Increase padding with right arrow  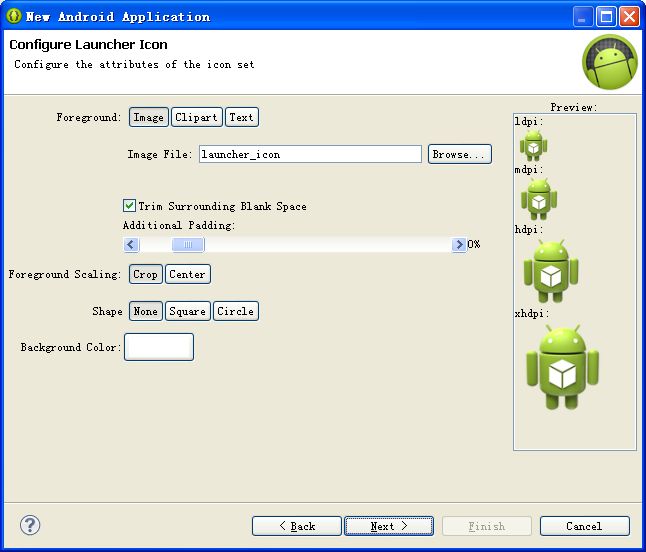[459, 245]
